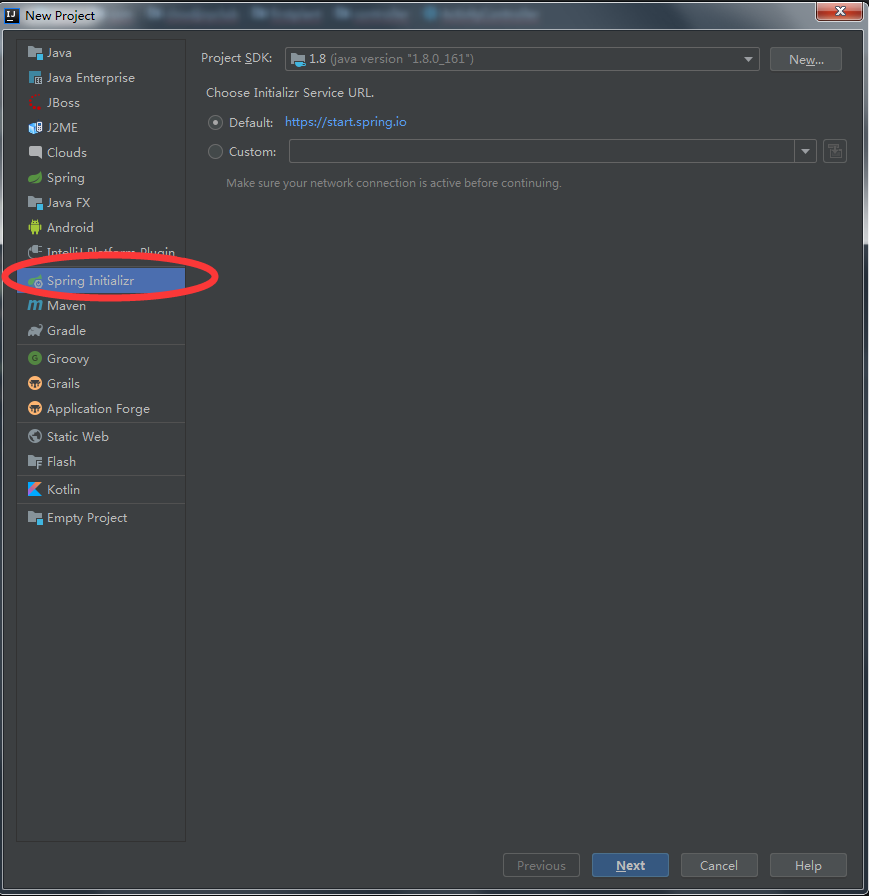Click the Application Forge icon
The width and height of the screenshot is (869, 896).
pos(35,409)
